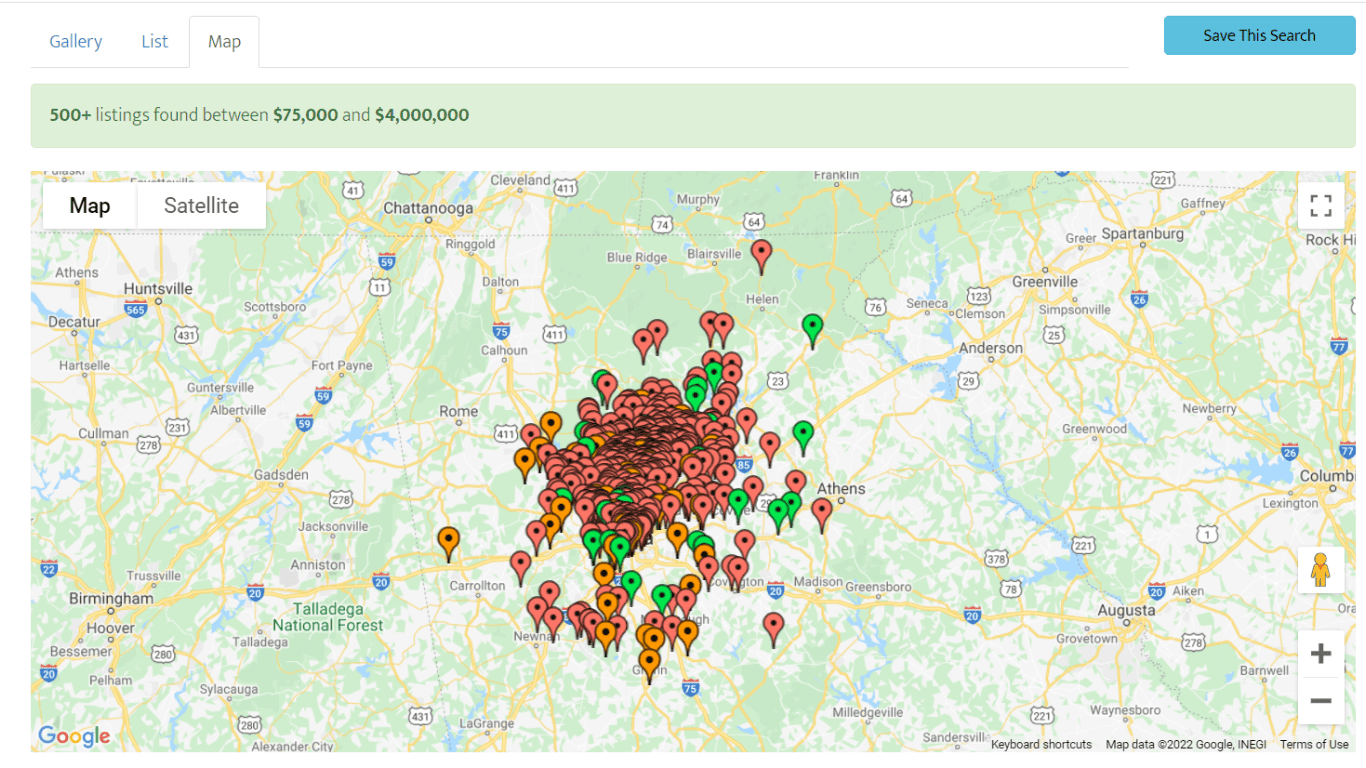Open the Keyboard shortcuts link
The width and height of the screenshot is (1366, 768).
pyautogui.click(x=1041, y=744)
